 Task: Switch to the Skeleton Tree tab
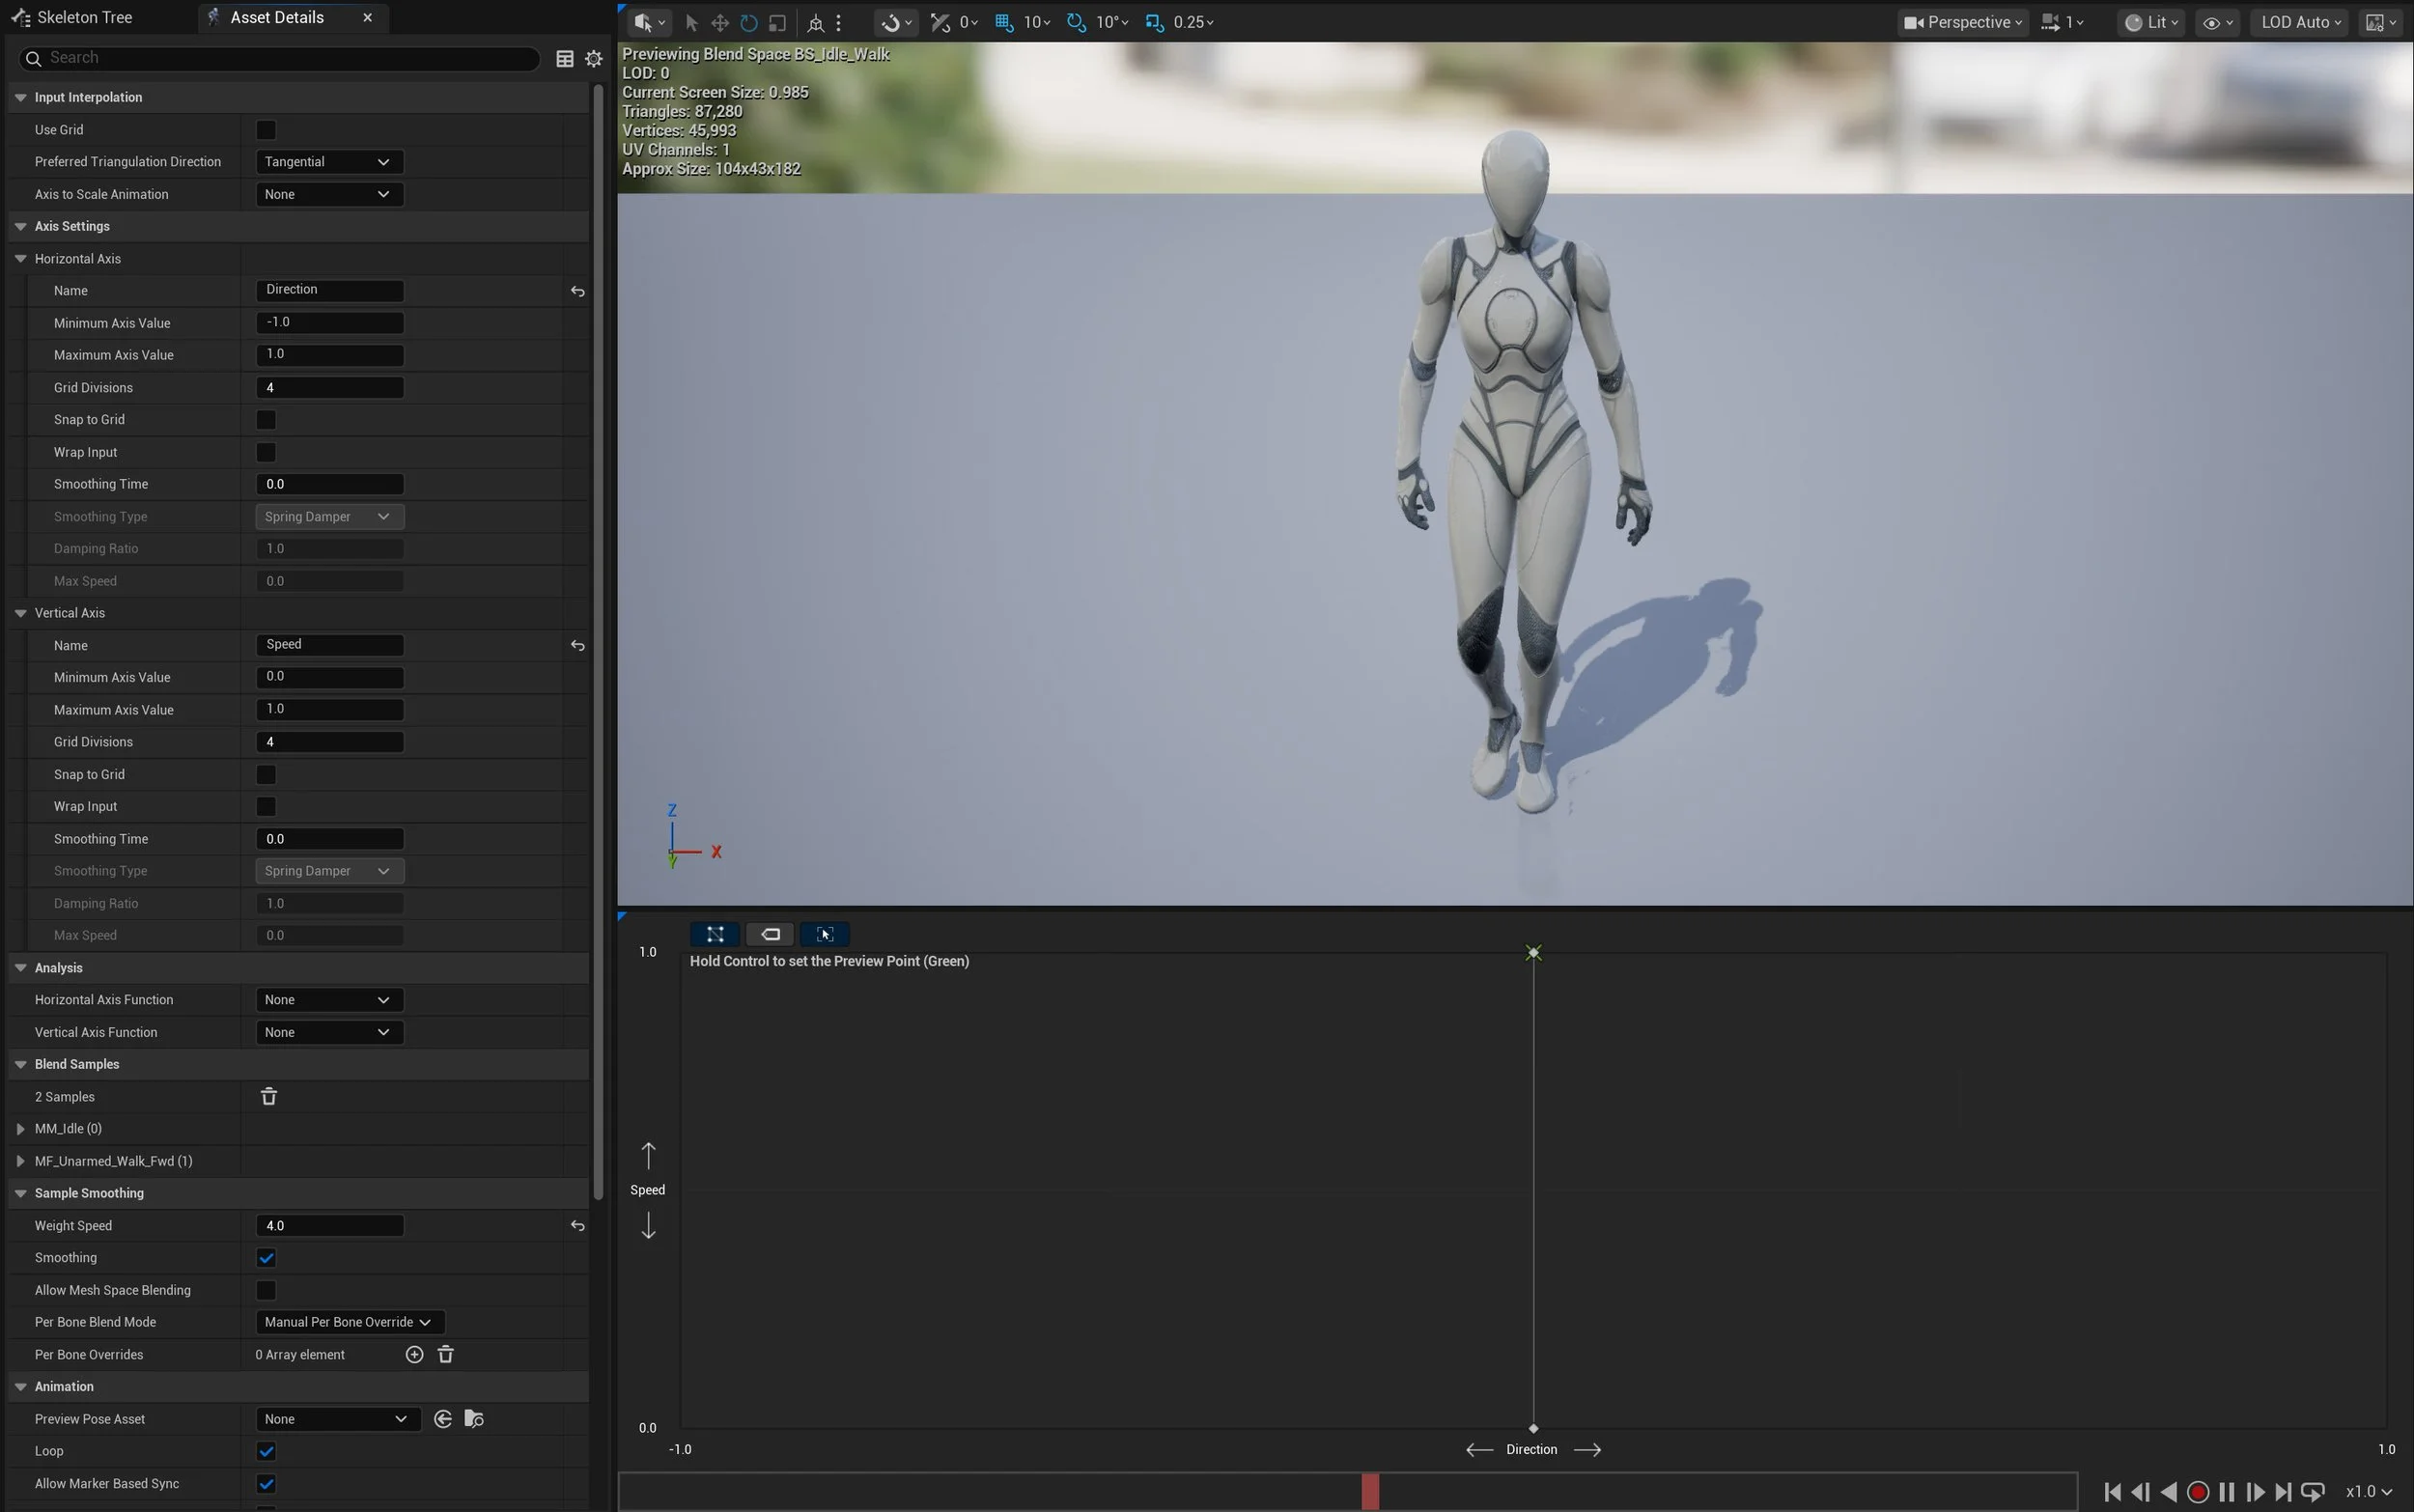[x=84, y=17]
